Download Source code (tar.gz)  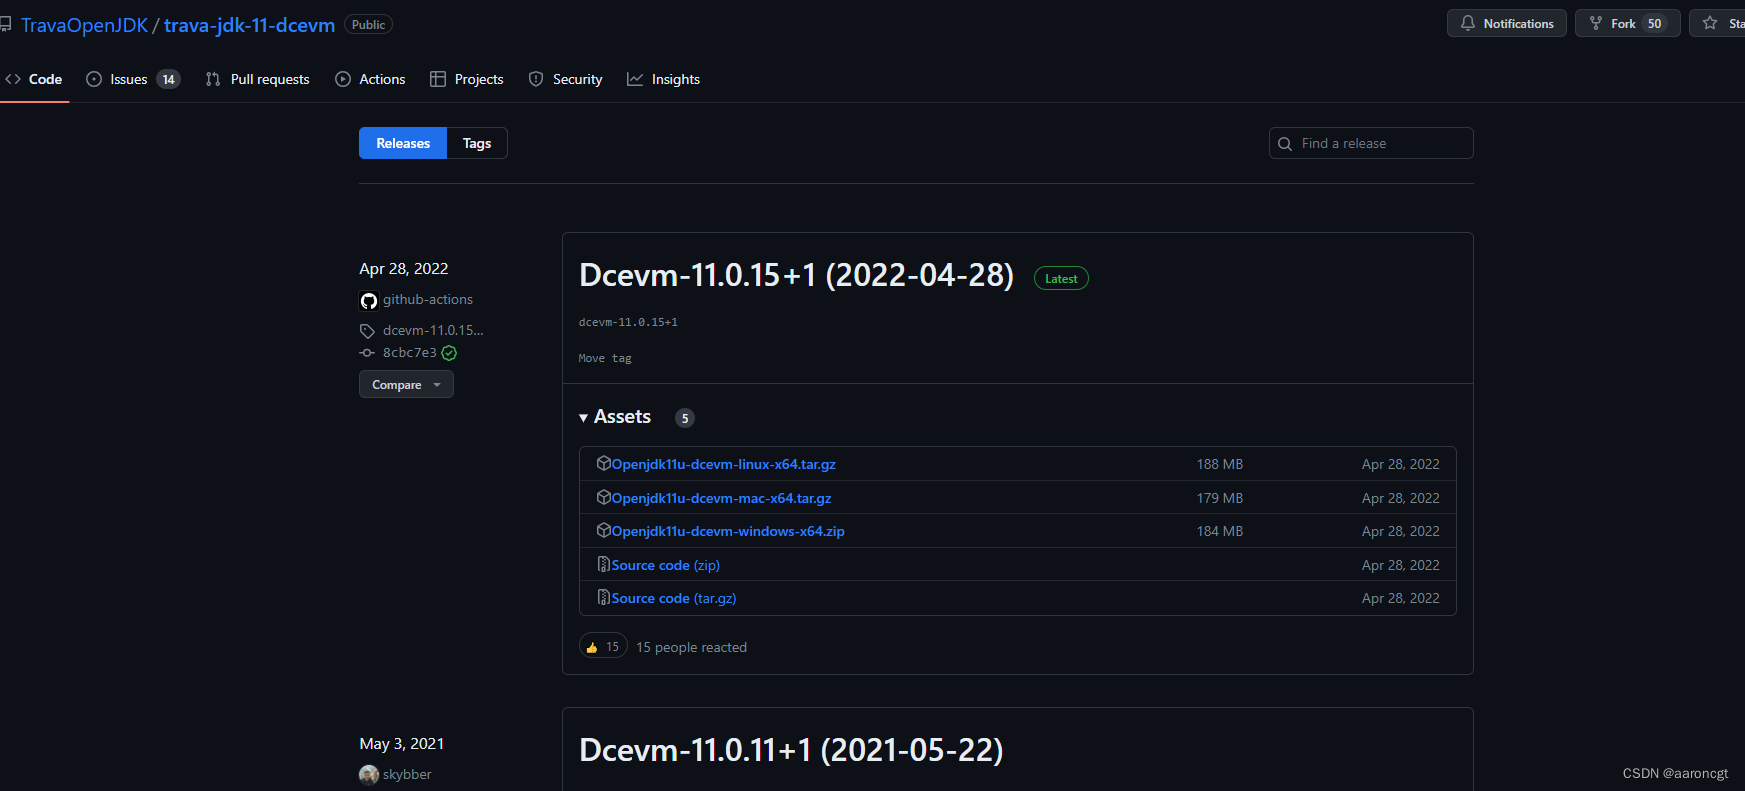[x=674, y=598]
